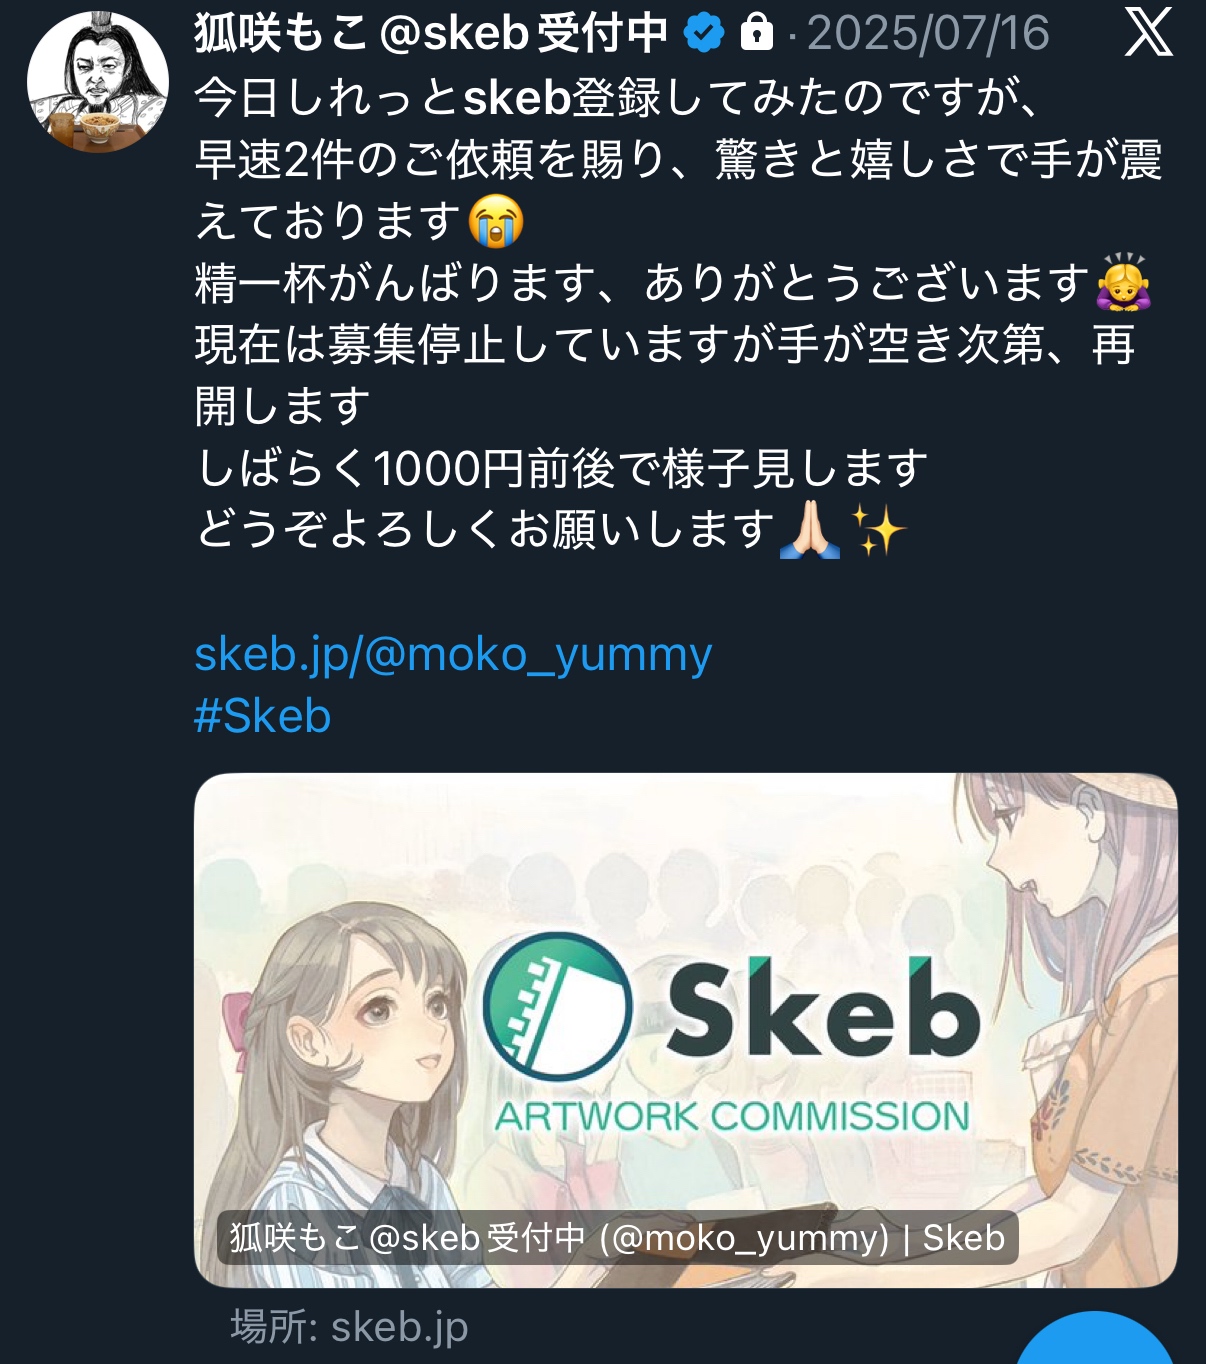Tap the large 'Skeb' wordmark in the card
The image size is (1206, 1364).
tap(822, 1008)
